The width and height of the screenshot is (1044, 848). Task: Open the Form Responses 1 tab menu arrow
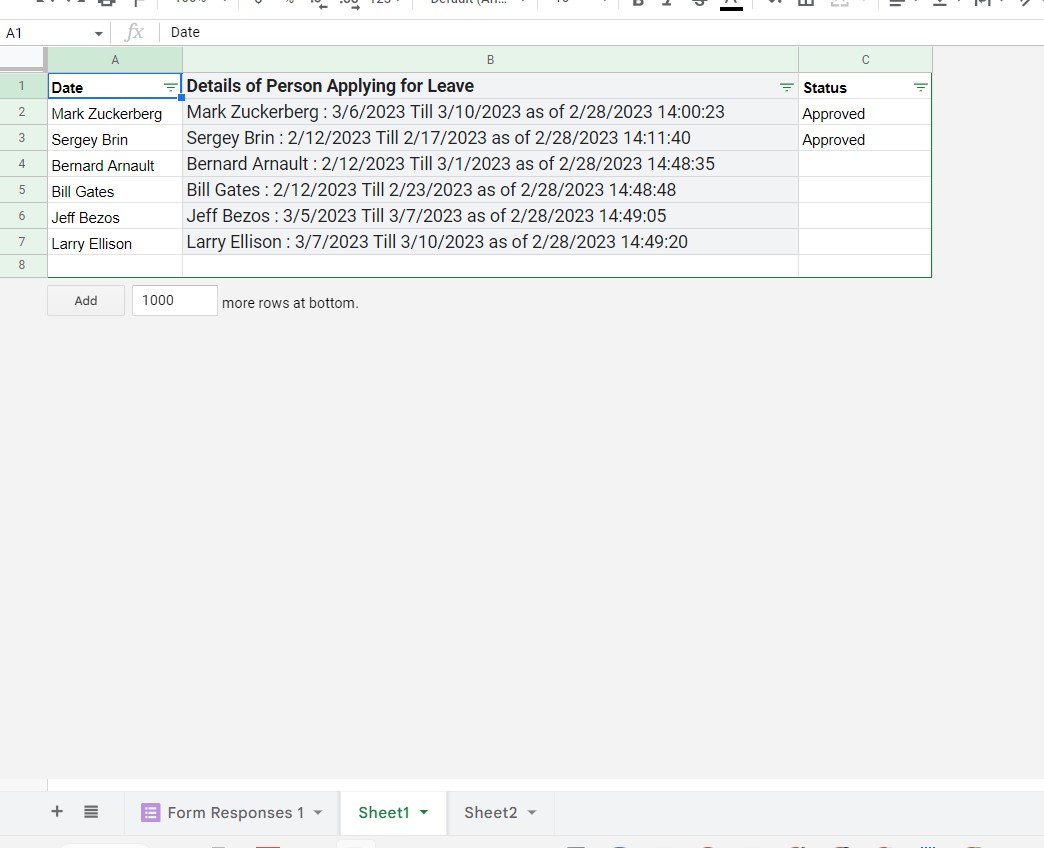[x=318, y=812]
